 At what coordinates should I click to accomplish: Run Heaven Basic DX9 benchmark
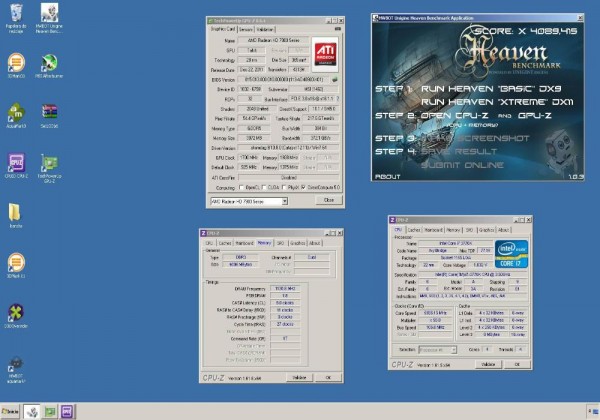pos(491,89)
